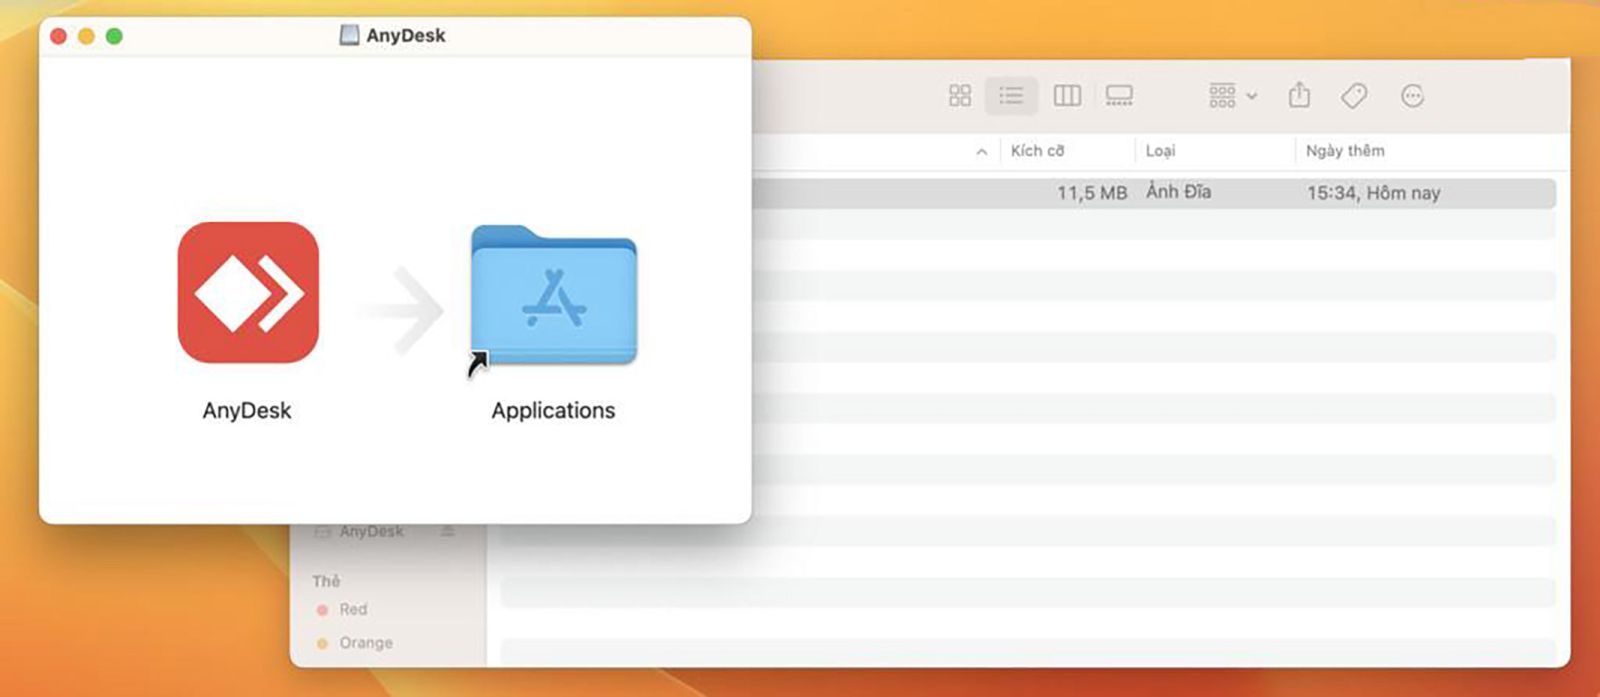
Task: Click the 15:34, Hôm nay date cell
Action: [1373, 193]
